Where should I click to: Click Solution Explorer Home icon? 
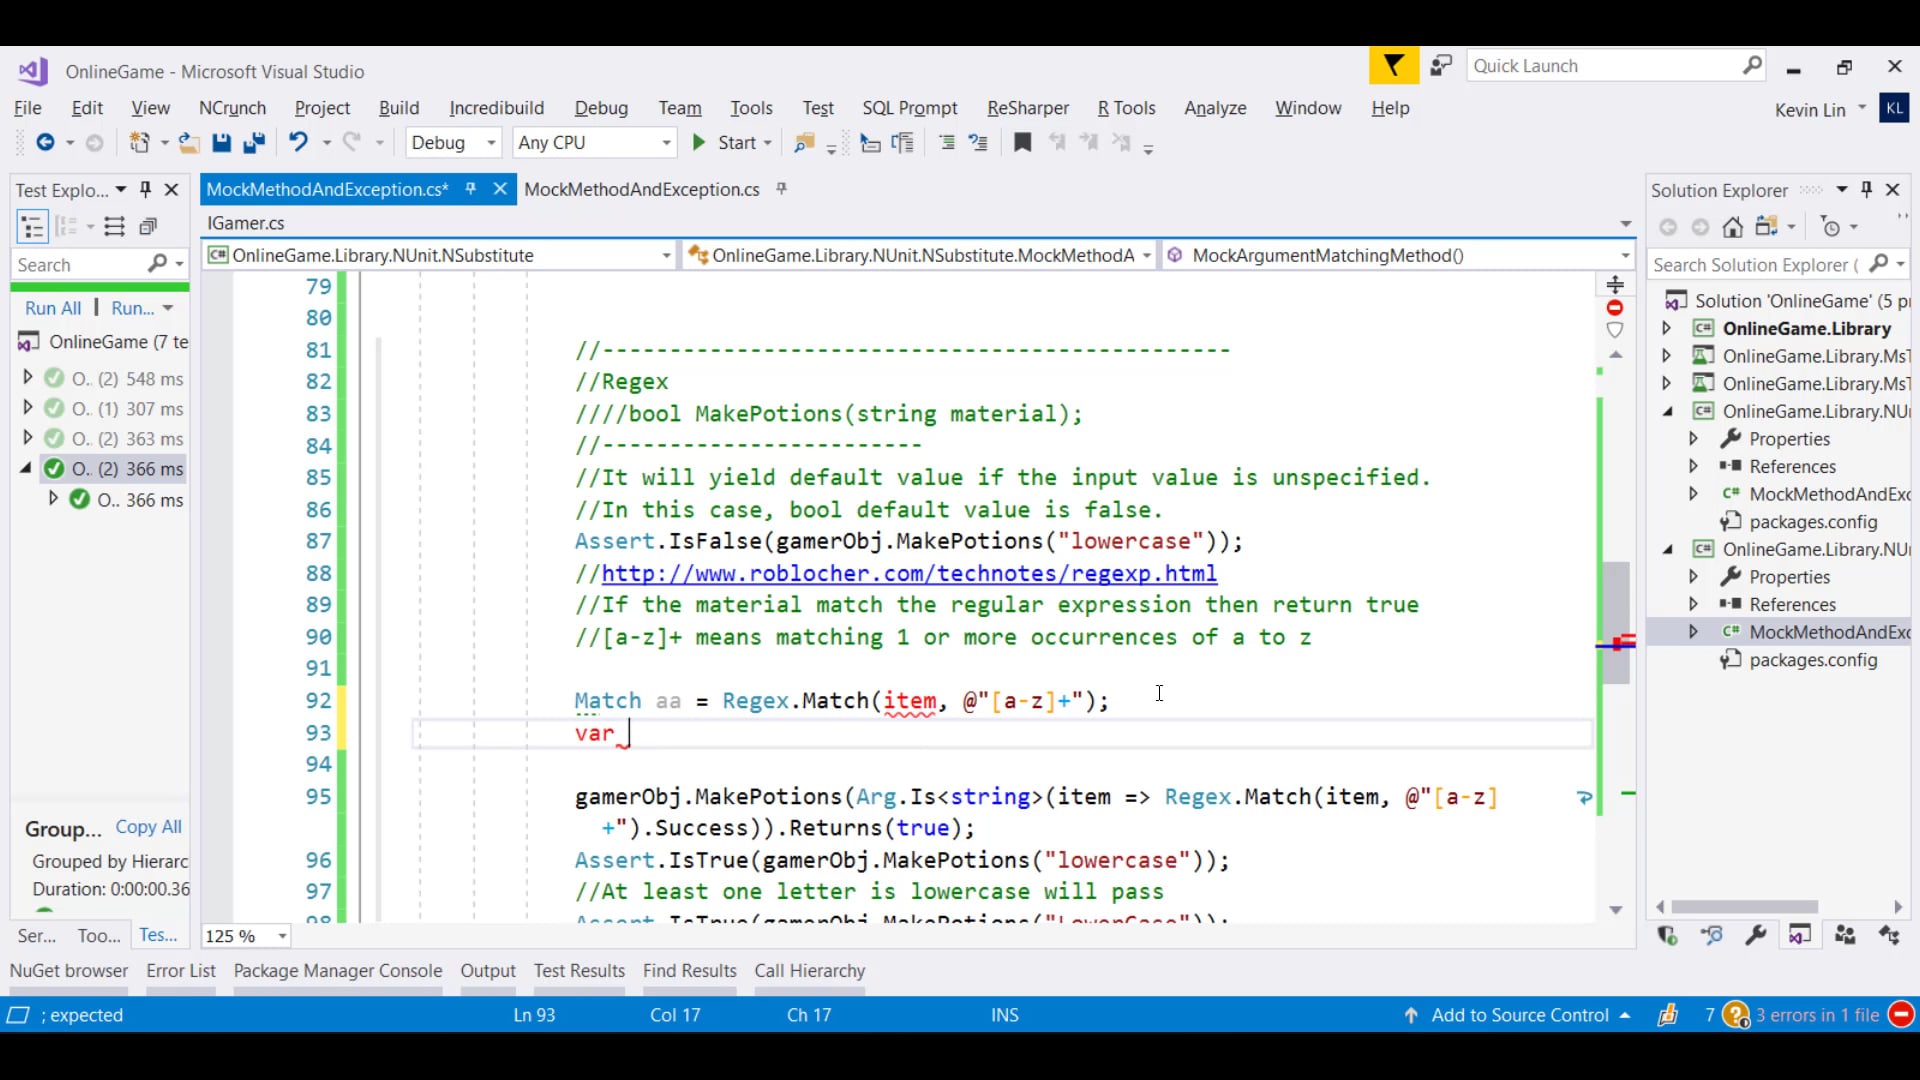pos(1733,228)
